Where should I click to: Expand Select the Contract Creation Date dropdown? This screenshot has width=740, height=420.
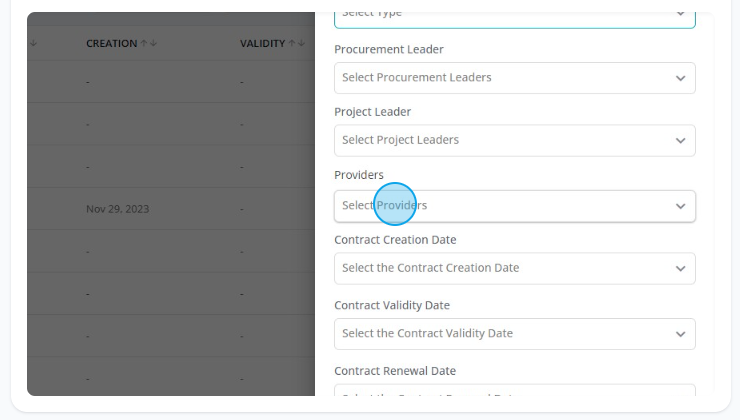[514, 268]
